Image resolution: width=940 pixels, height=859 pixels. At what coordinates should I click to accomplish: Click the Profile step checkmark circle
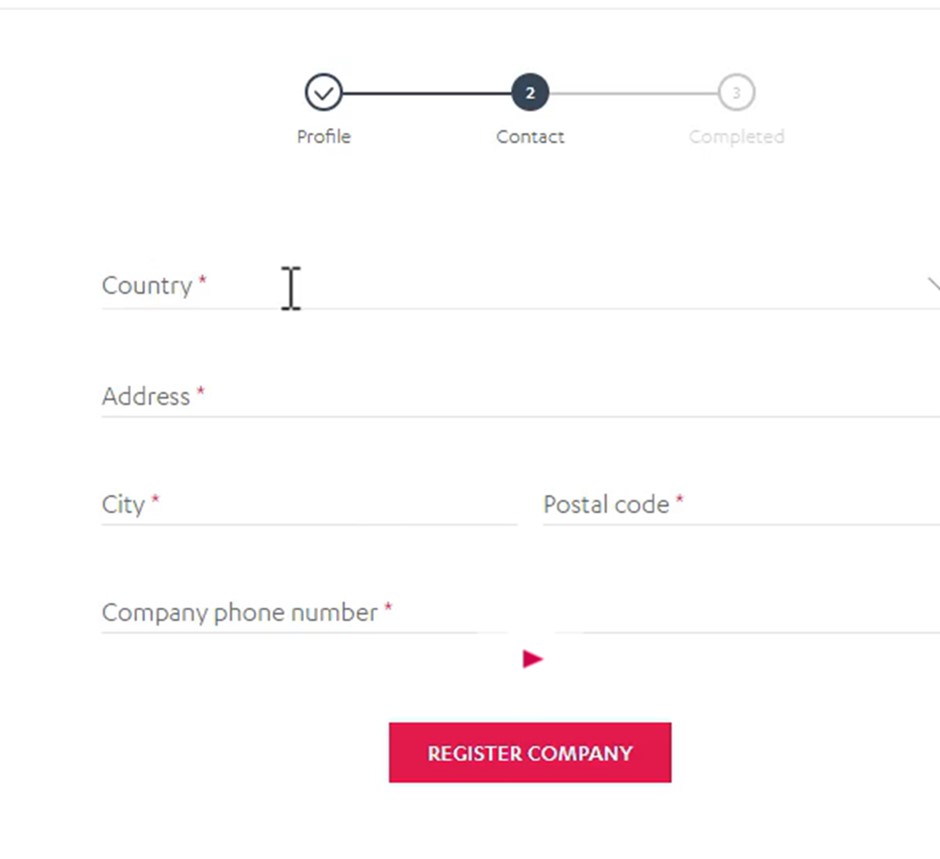pyautogui.click(x=323, y=93)
